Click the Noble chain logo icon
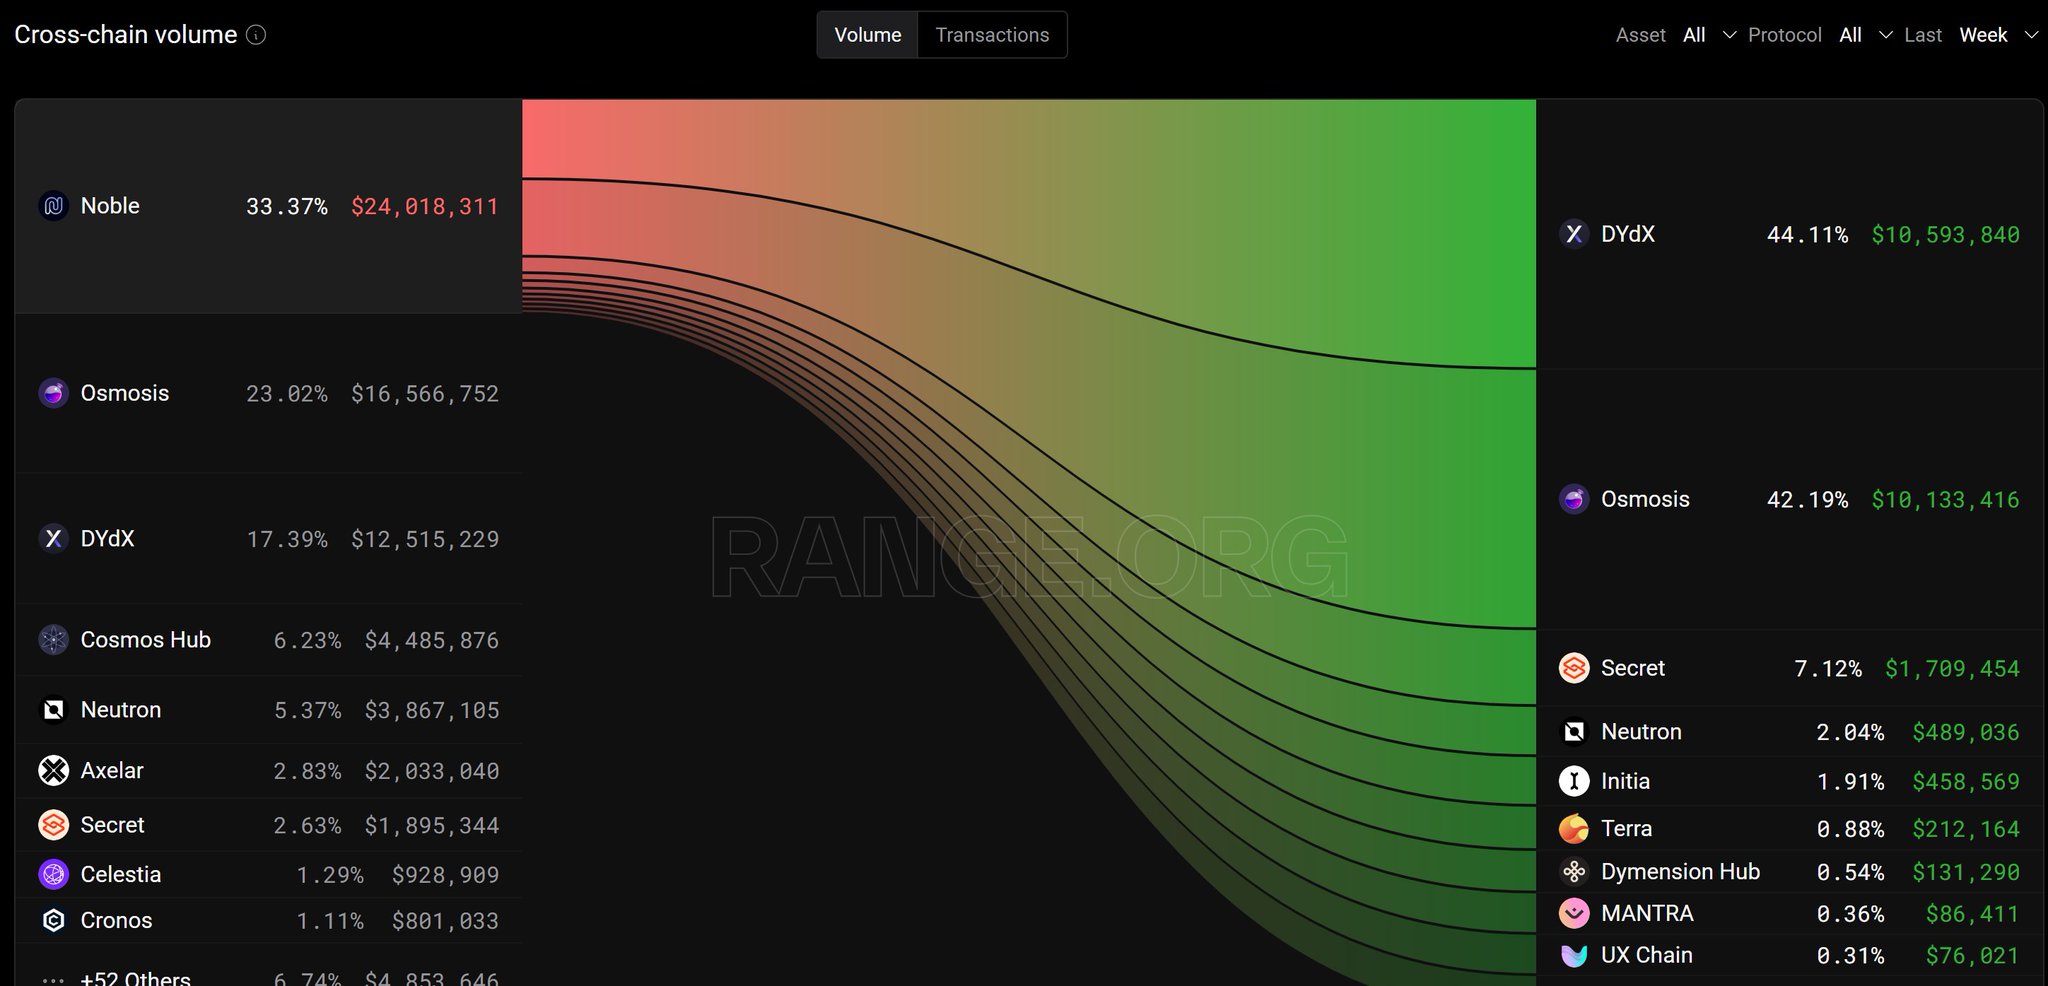Screen dimensions: 2048x986 (x=53, y=206)
